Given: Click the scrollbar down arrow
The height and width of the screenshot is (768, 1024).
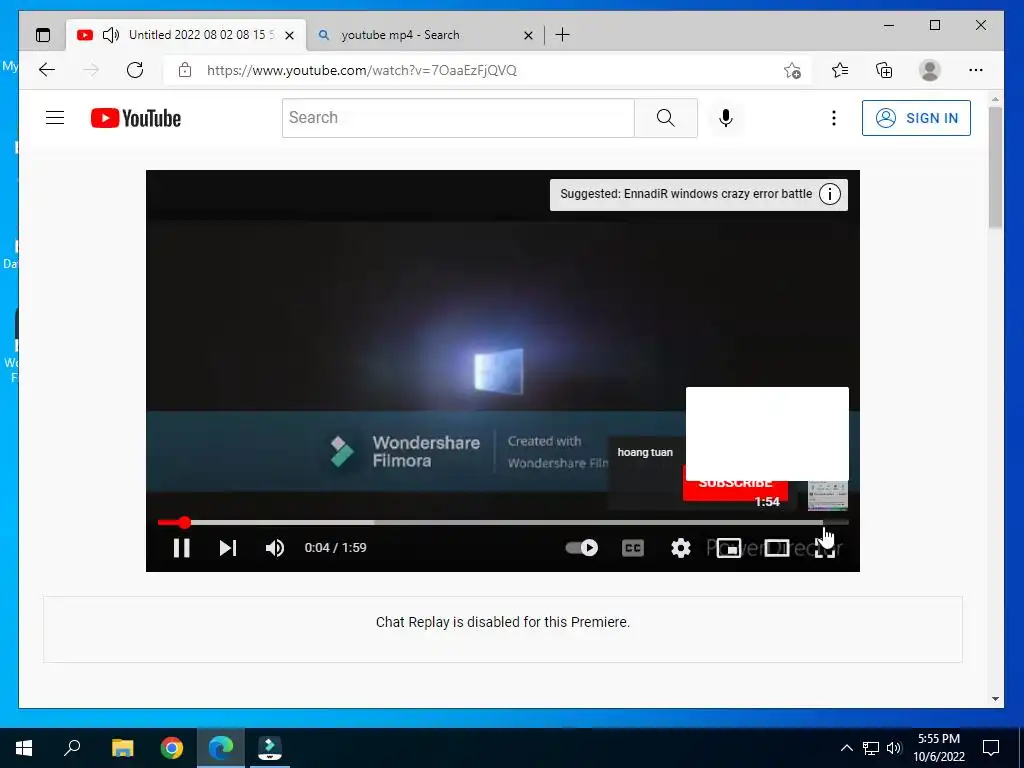Looking at the screenshot, I should pyautogui.click(x=995, y=698).
